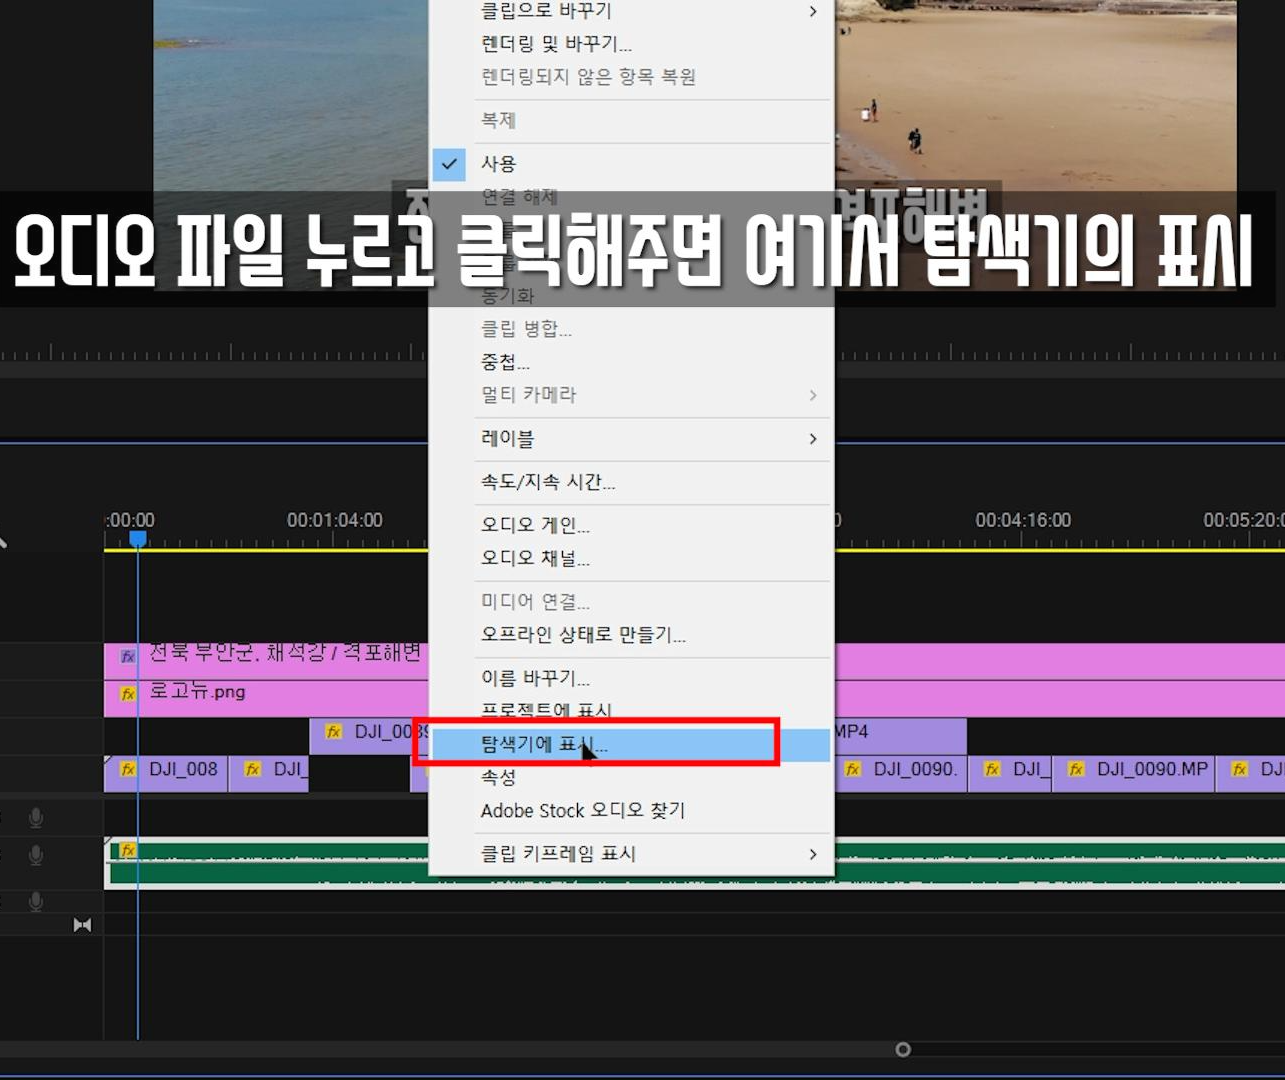Click fx badge on the DJI_0090. clip

853,769
